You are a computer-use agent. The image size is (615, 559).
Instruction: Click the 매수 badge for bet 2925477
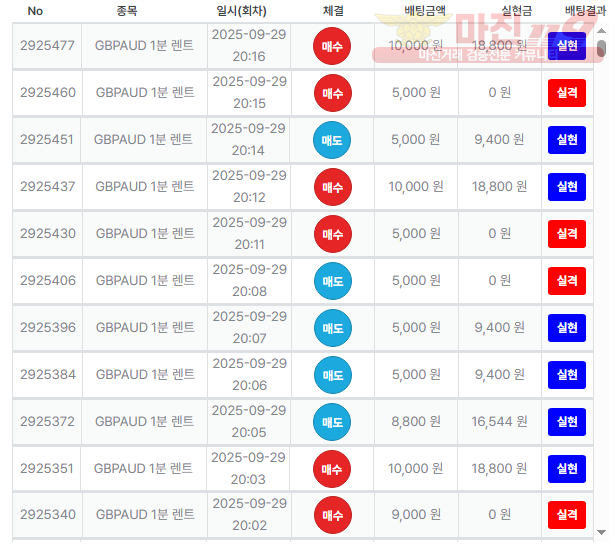(x=332, y=46)
